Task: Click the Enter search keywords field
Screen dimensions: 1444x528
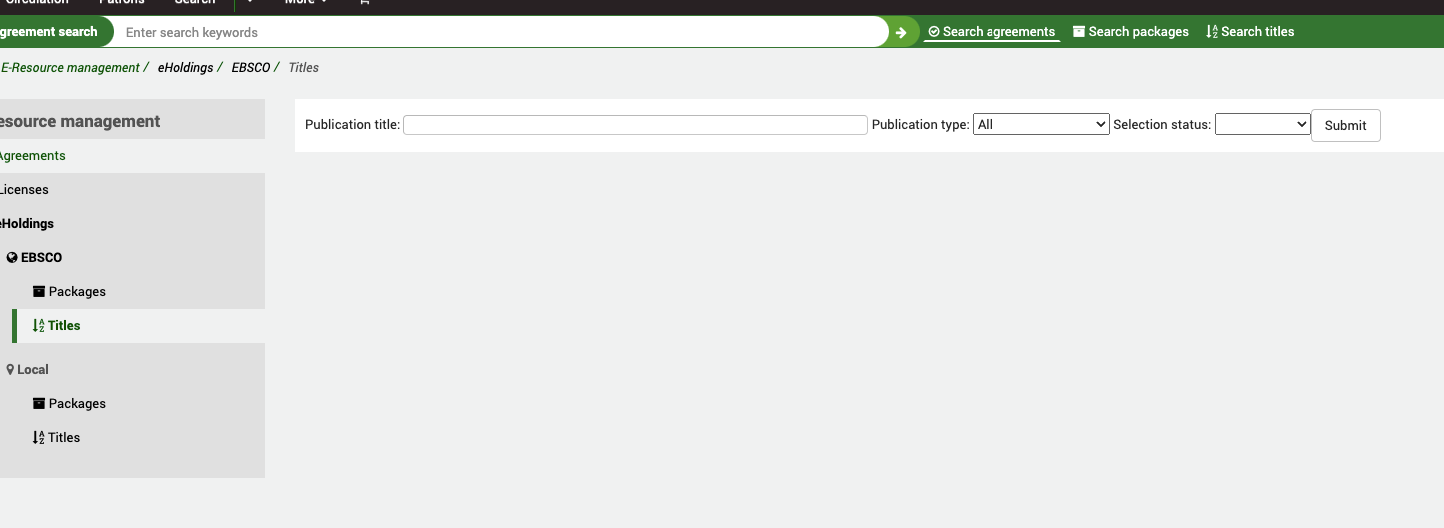Action: click(500, 32)
